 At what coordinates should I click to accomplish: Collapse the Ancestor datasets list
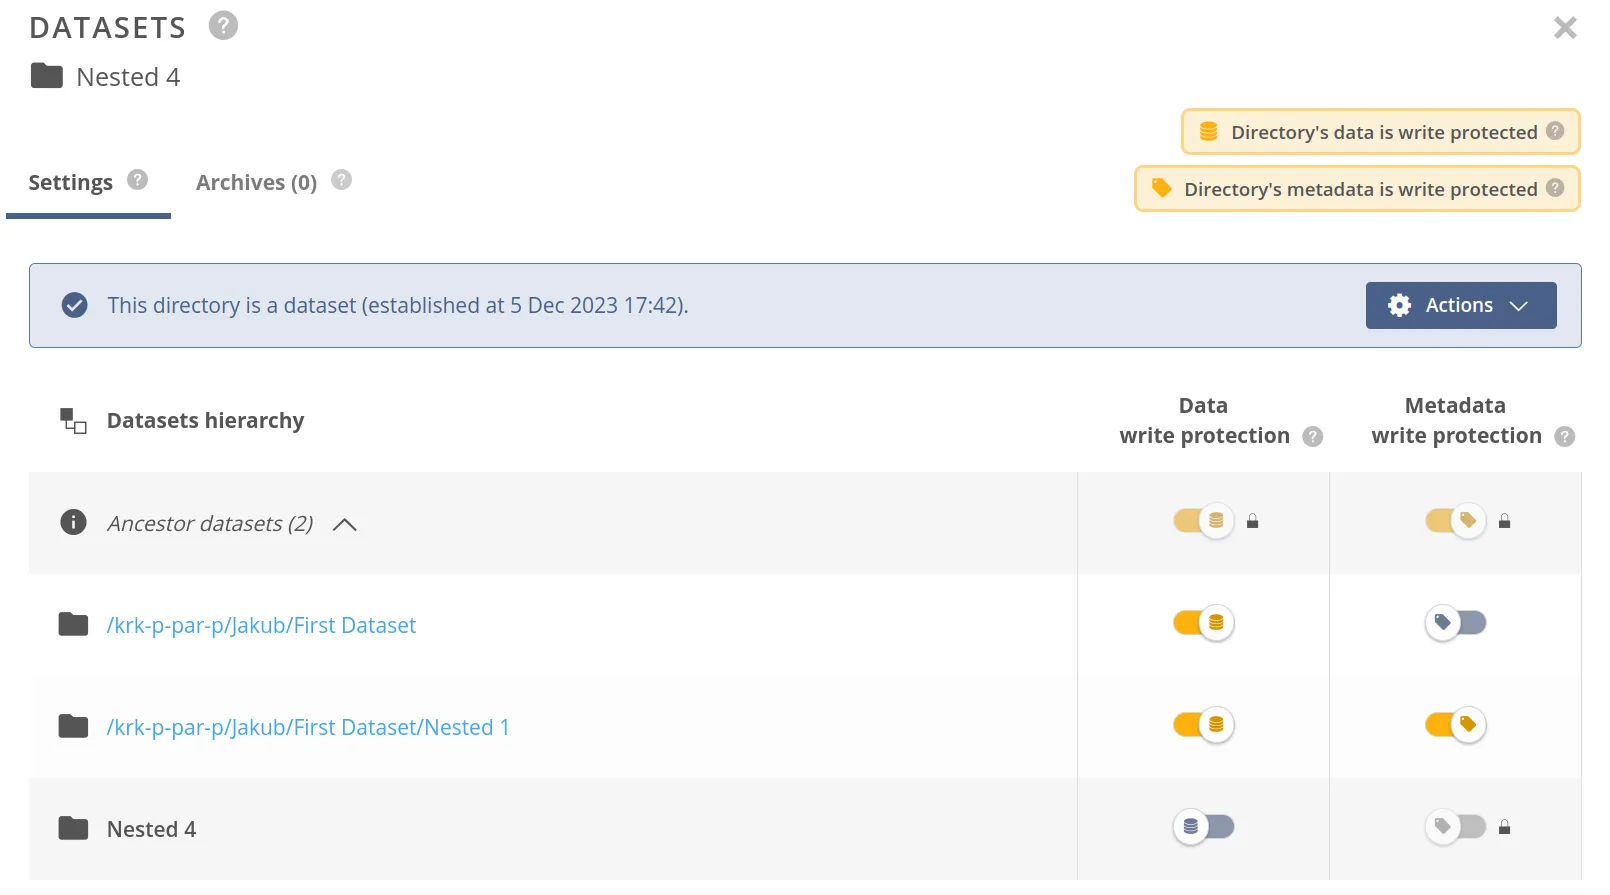344,524
